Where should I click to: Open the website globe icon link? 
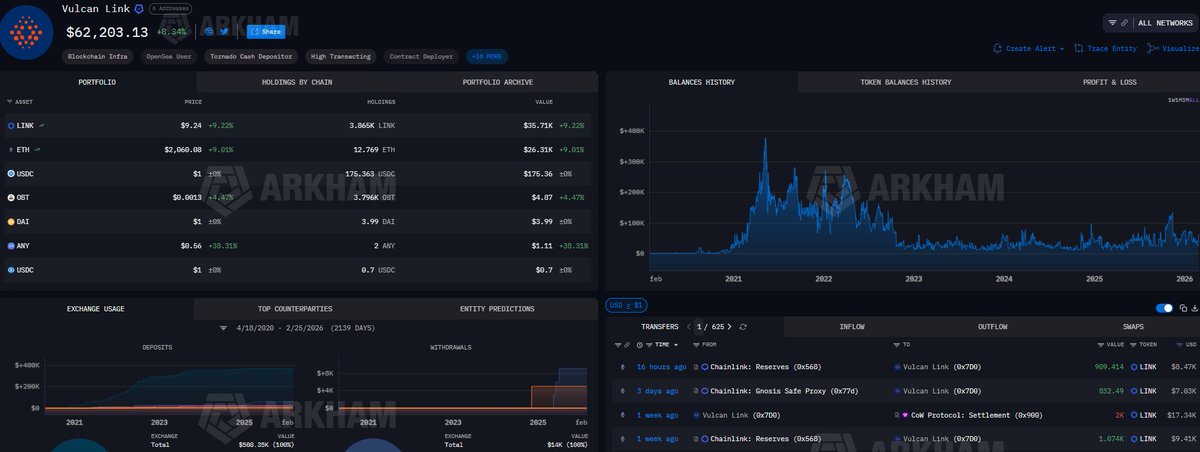(x=209, y=31)
